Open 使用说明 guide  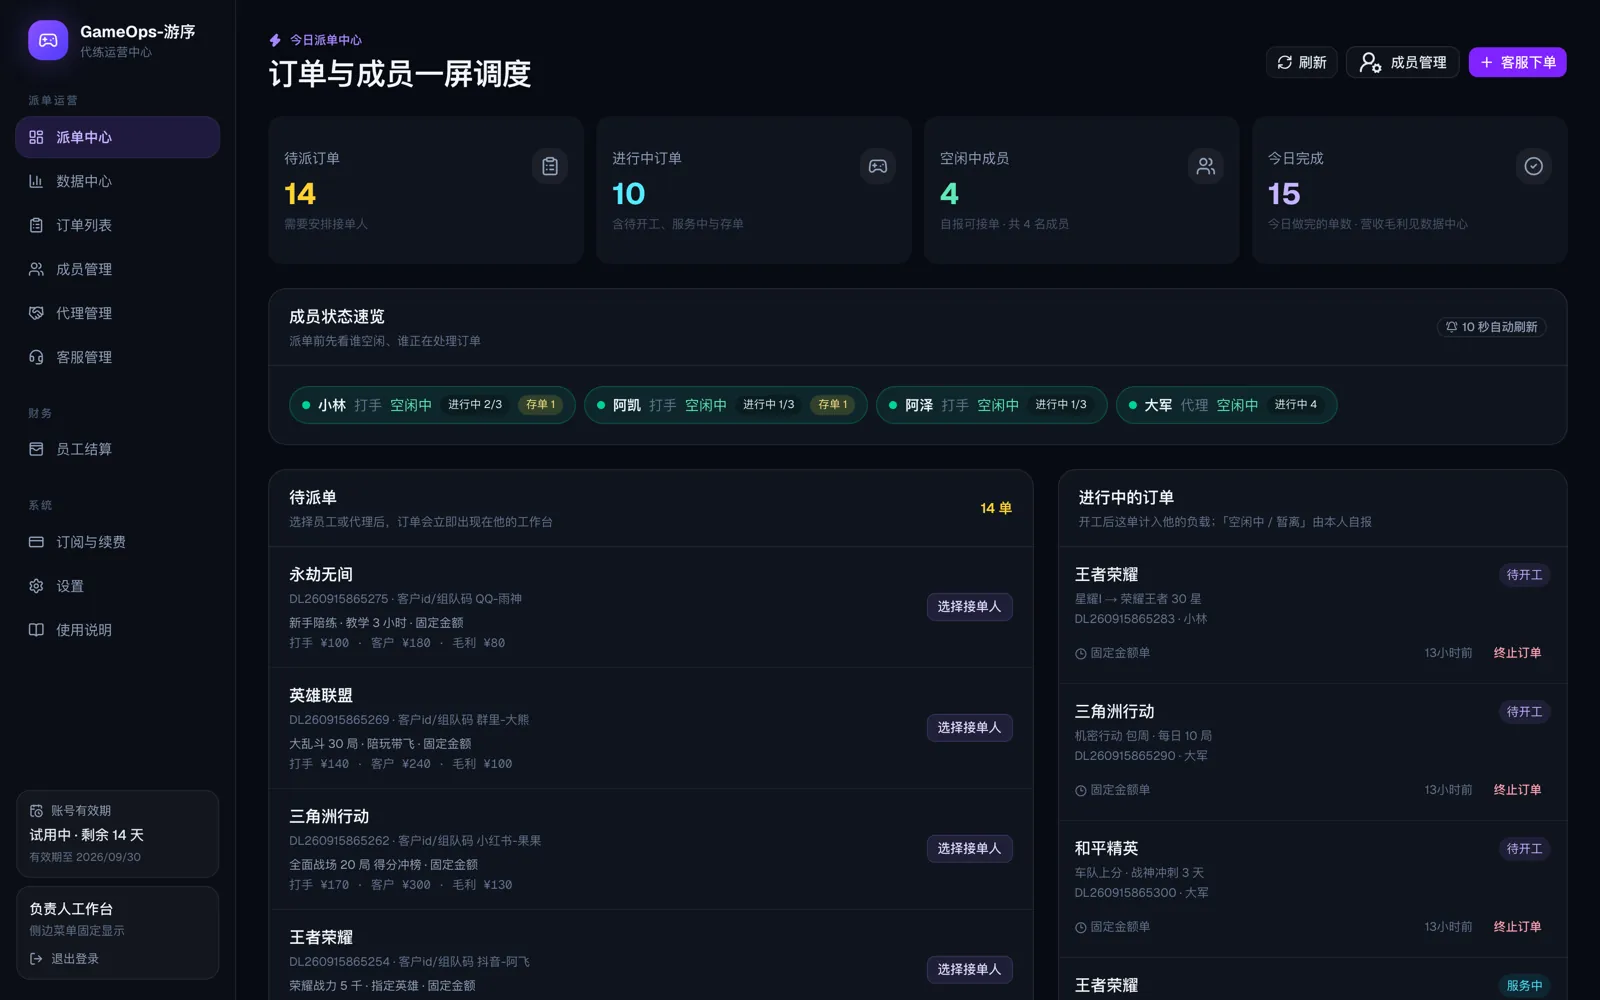coord(118,630)
